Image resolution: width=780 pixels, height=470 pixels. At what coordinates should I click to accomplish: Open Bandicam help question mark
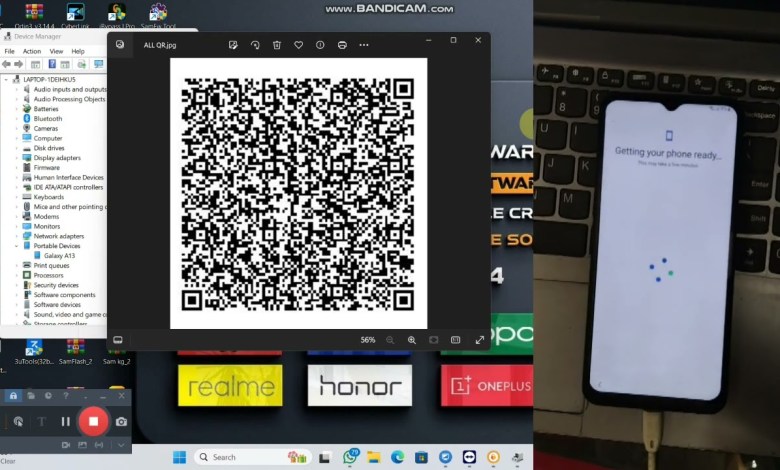tap(66, 396)
